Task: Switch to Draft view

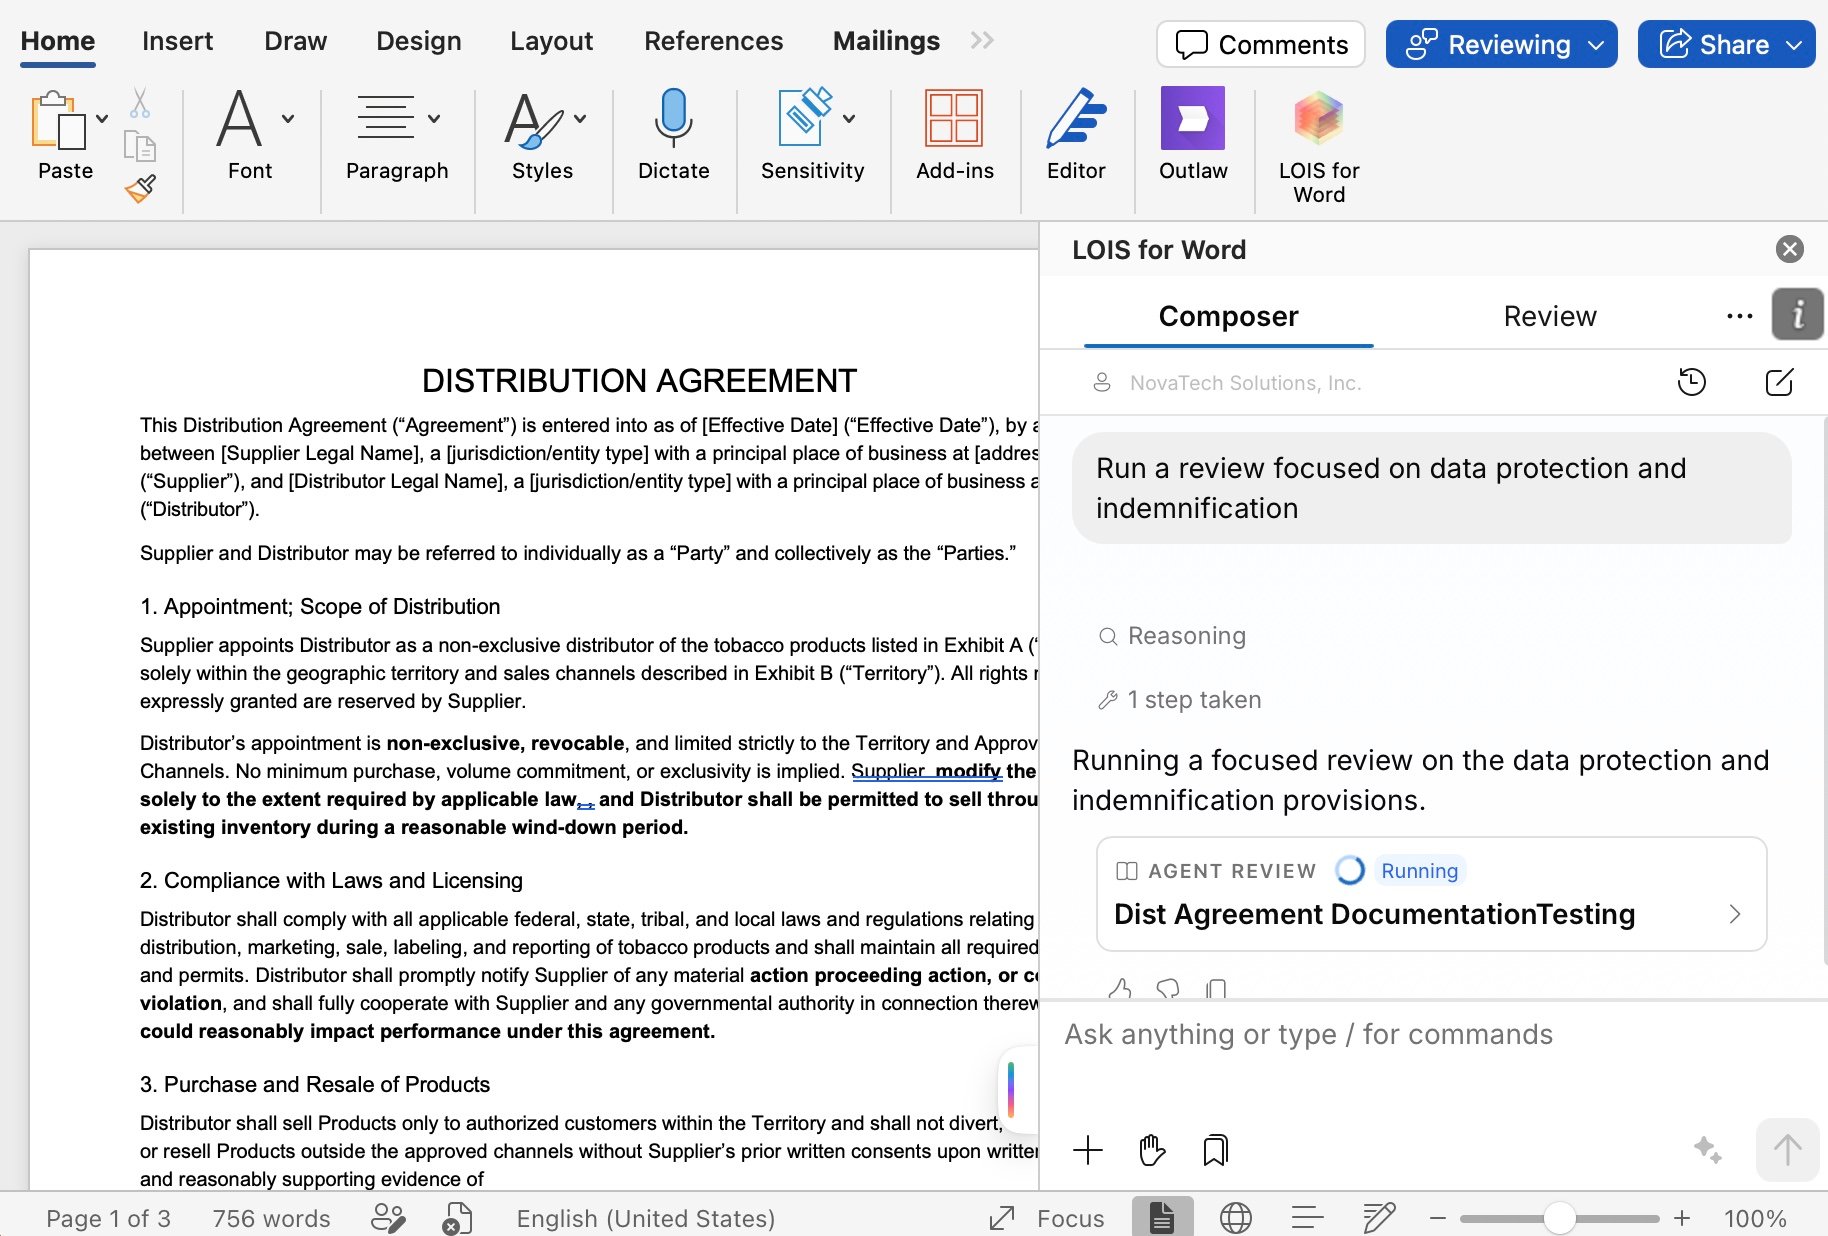Action: [x=1380, y=1218]
